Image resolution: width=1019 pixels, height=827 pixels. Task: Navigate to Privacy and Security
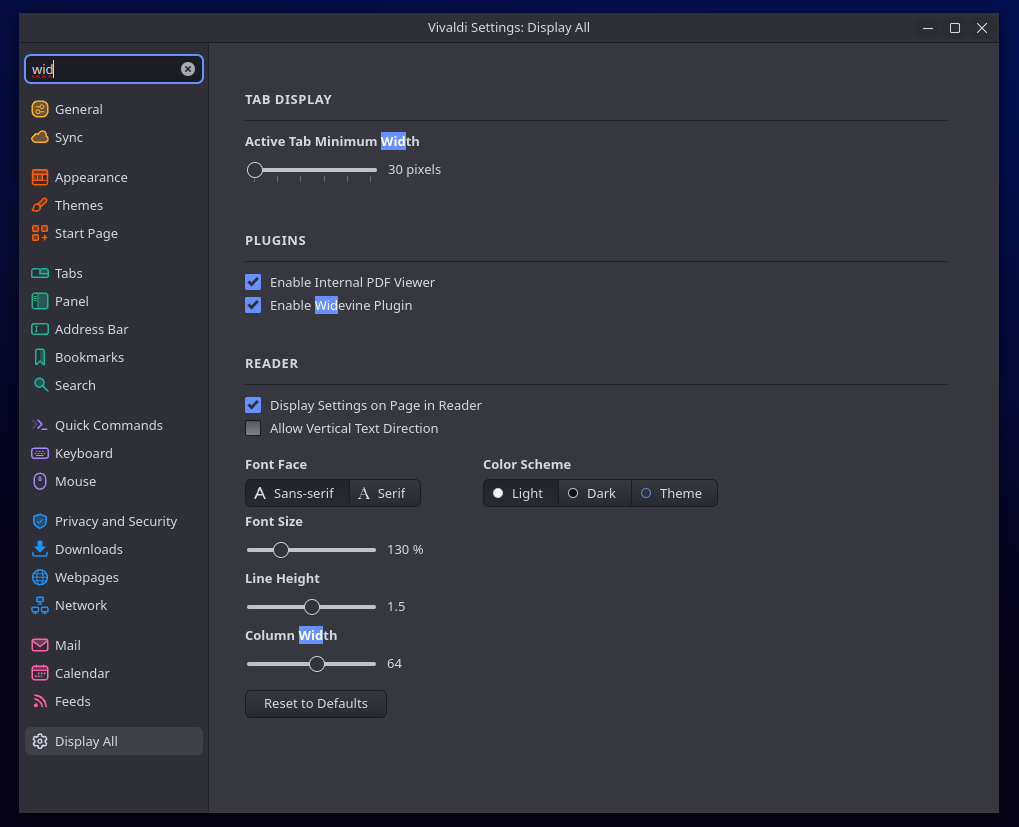[114, 522]
